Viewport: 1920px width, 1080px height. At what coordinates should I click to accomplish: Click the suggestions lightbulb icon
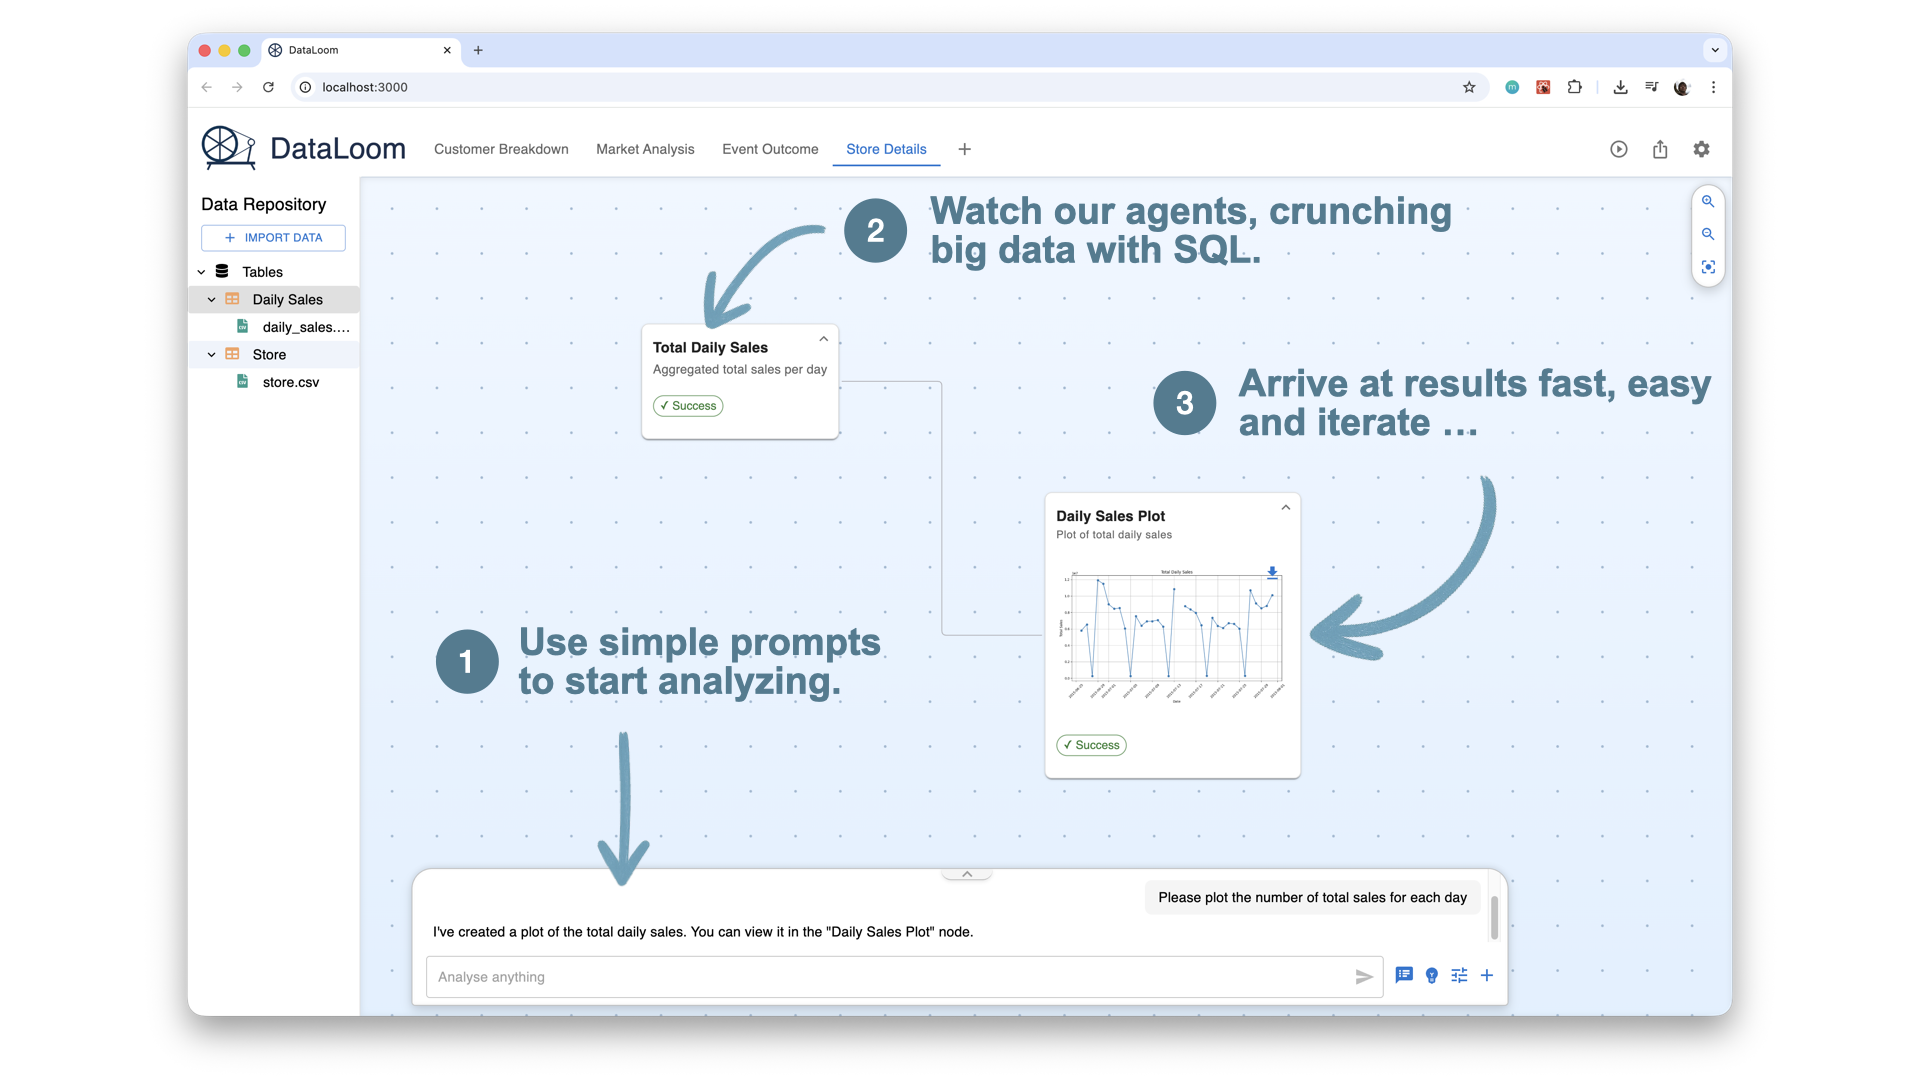(1431, 976)
